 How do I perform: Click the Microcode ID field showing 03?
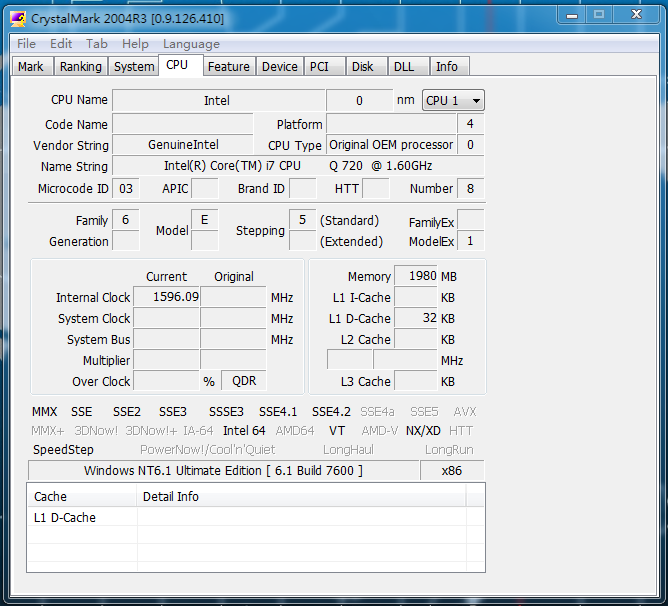[x=126, y=188]
